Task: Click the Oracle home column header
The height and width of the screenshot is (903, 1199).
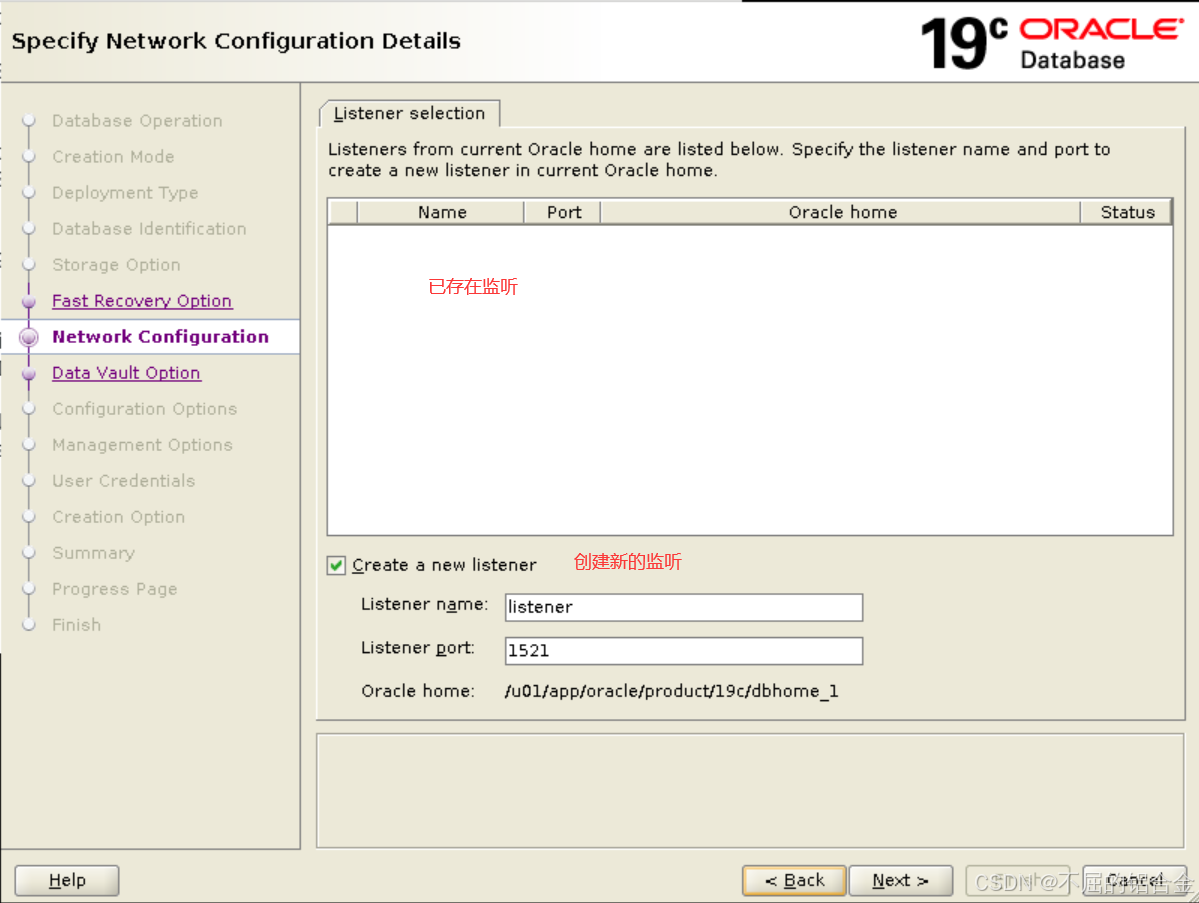Action: (841, 213)
